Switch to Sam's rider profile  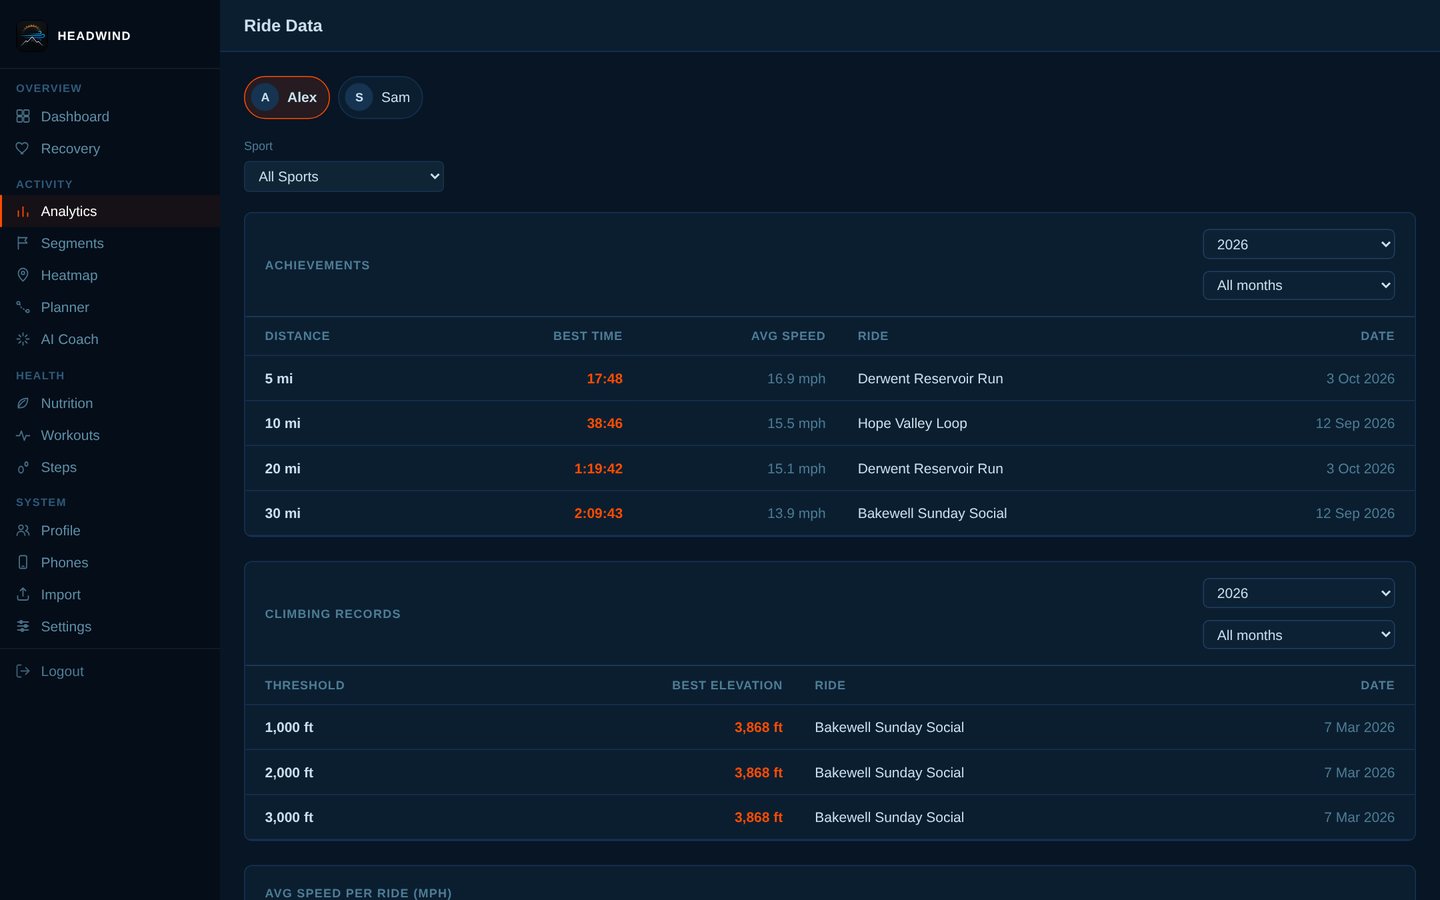point(380,97)
